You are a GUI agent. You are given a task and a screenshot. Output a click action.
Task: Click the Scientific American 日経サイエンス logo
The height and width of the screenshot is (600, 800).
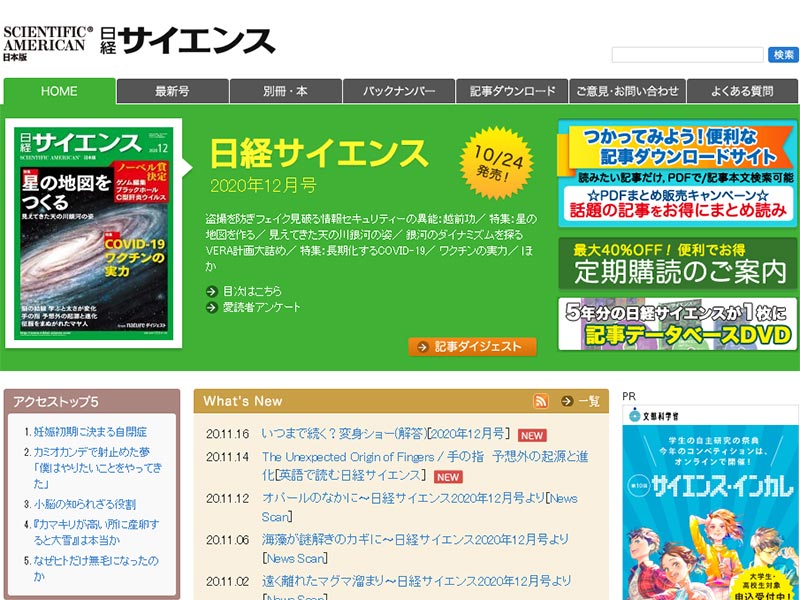click(139, 42)
